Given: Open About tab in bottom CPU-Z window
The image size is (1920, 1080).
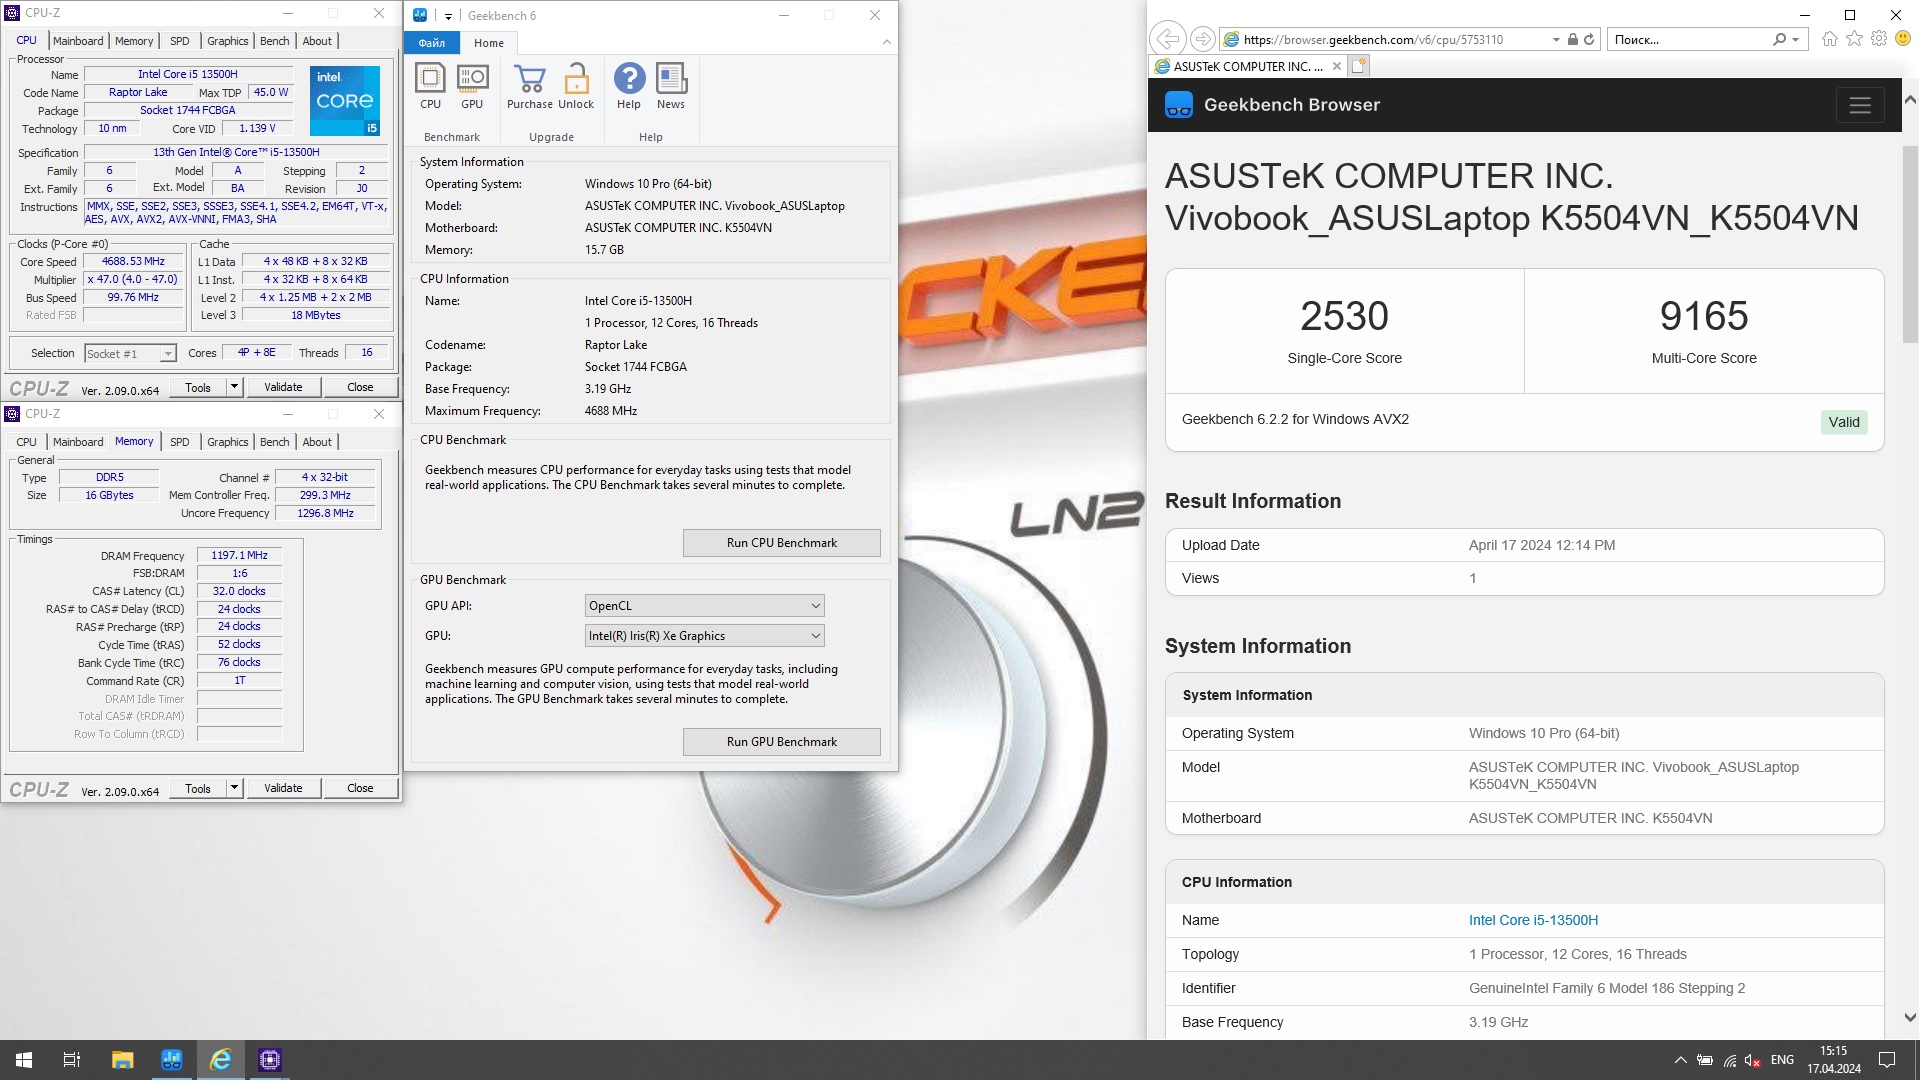Looking at the screenshot, I should coord(317,442).
